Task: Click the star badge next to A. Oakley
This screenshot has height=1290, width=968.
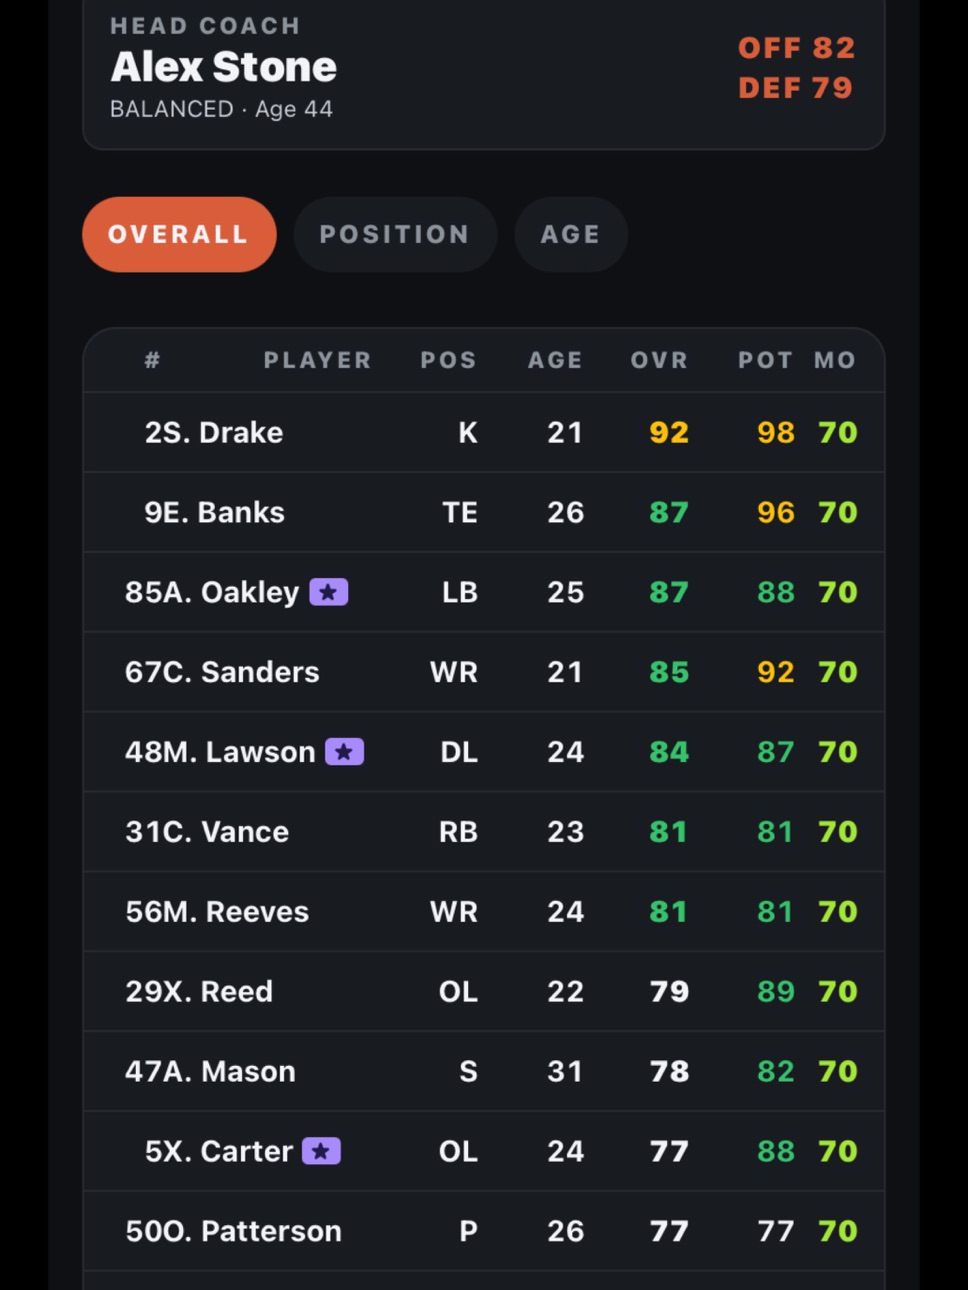Action: click(328, 592)
